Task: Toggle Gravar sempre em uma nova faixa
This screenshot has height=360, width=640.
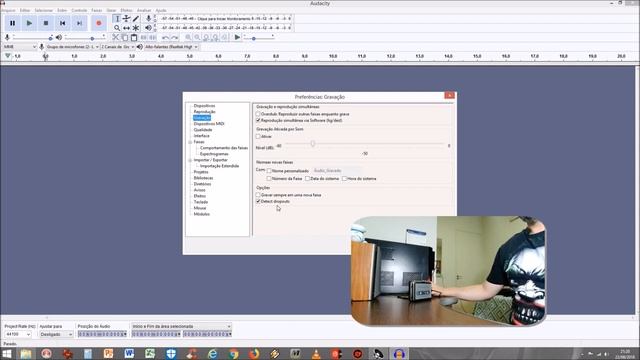Action: click(258, 195)
